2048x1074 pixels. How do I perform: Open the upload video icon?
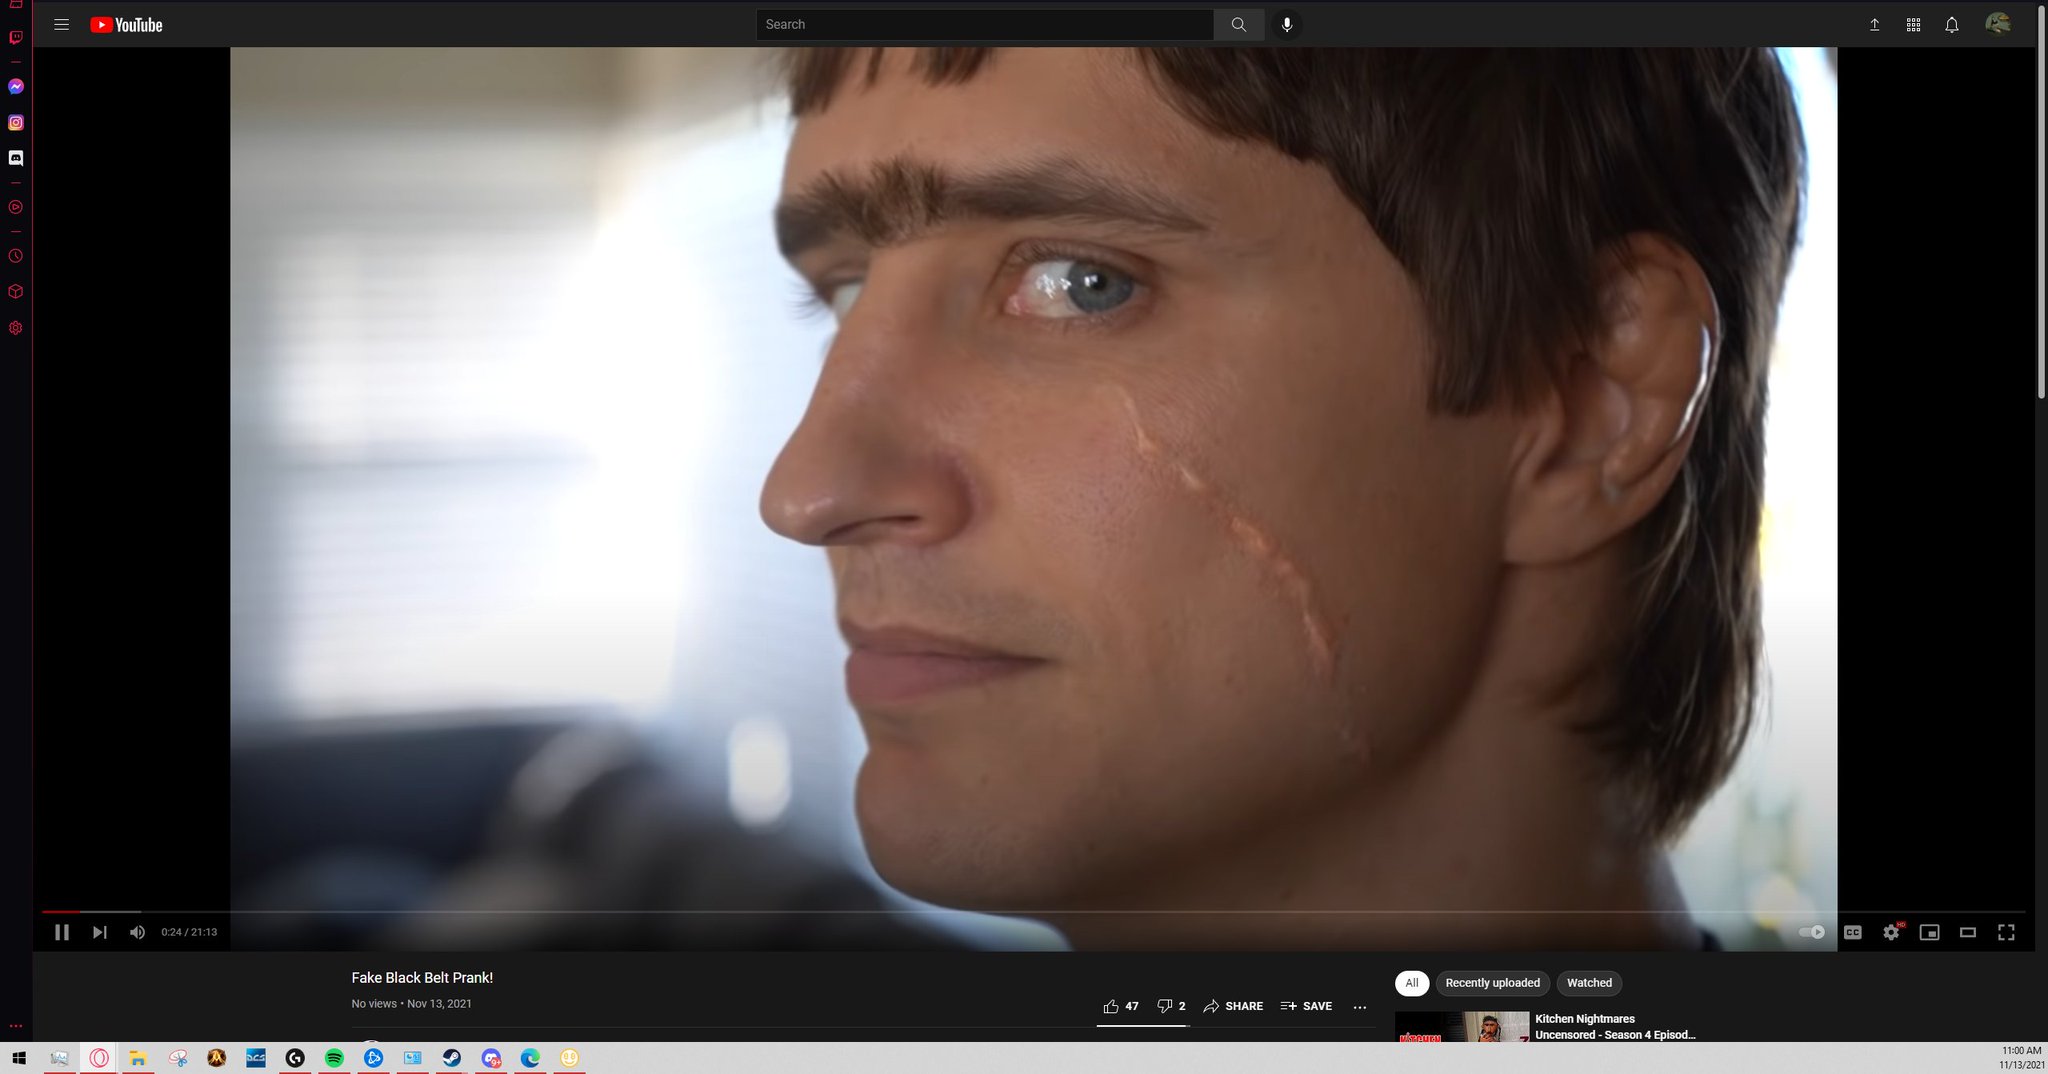point(1875,25)
